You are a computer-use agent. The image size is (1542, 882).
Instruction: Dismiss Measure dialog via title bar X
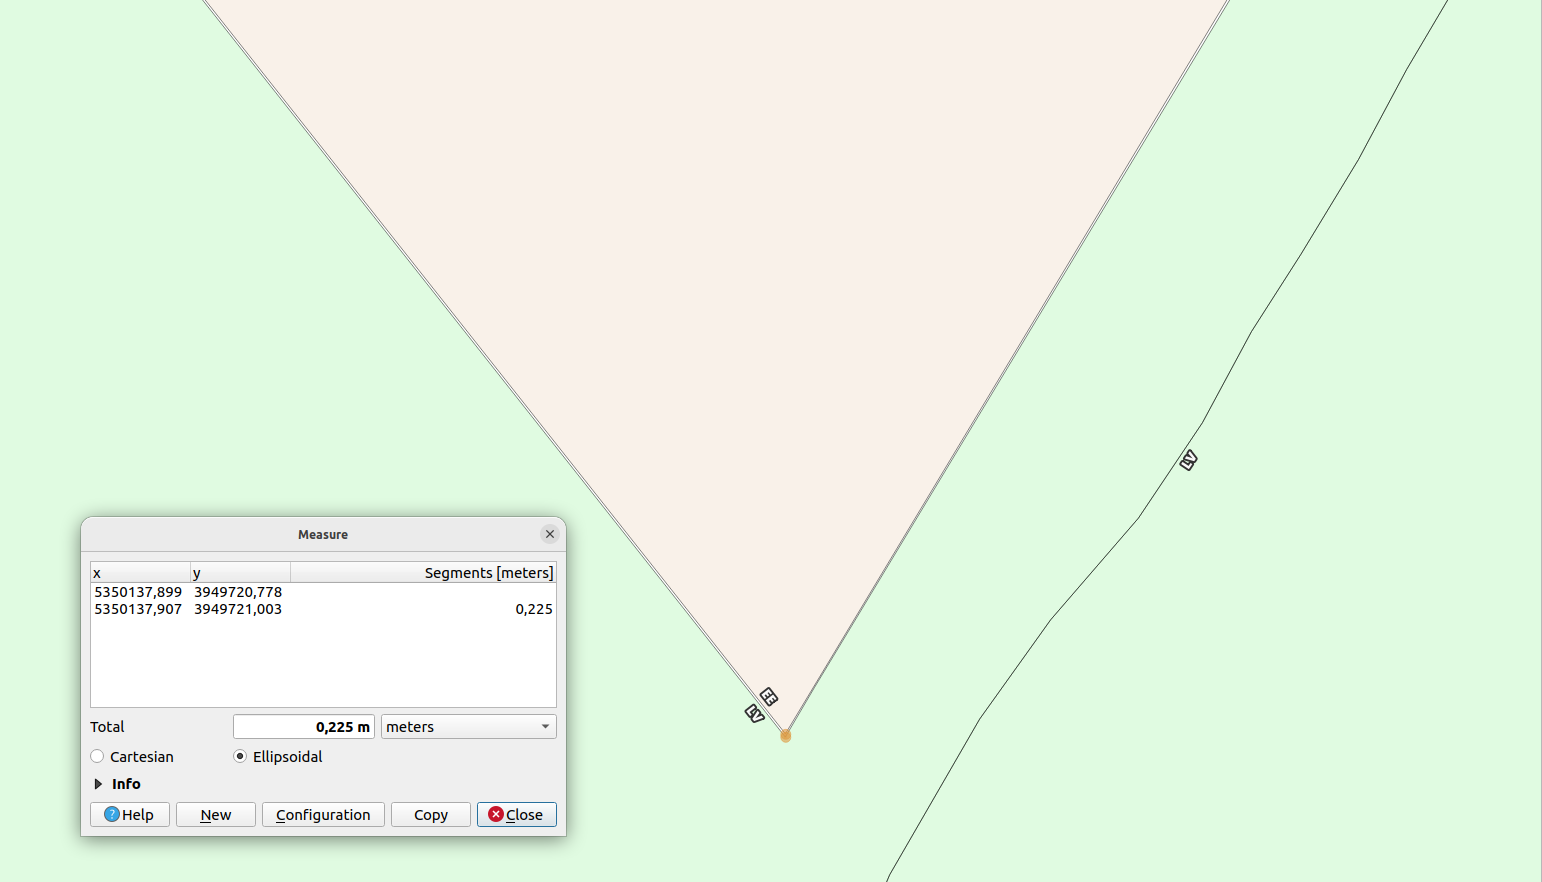pyautogui.click(x=550, y=534)
